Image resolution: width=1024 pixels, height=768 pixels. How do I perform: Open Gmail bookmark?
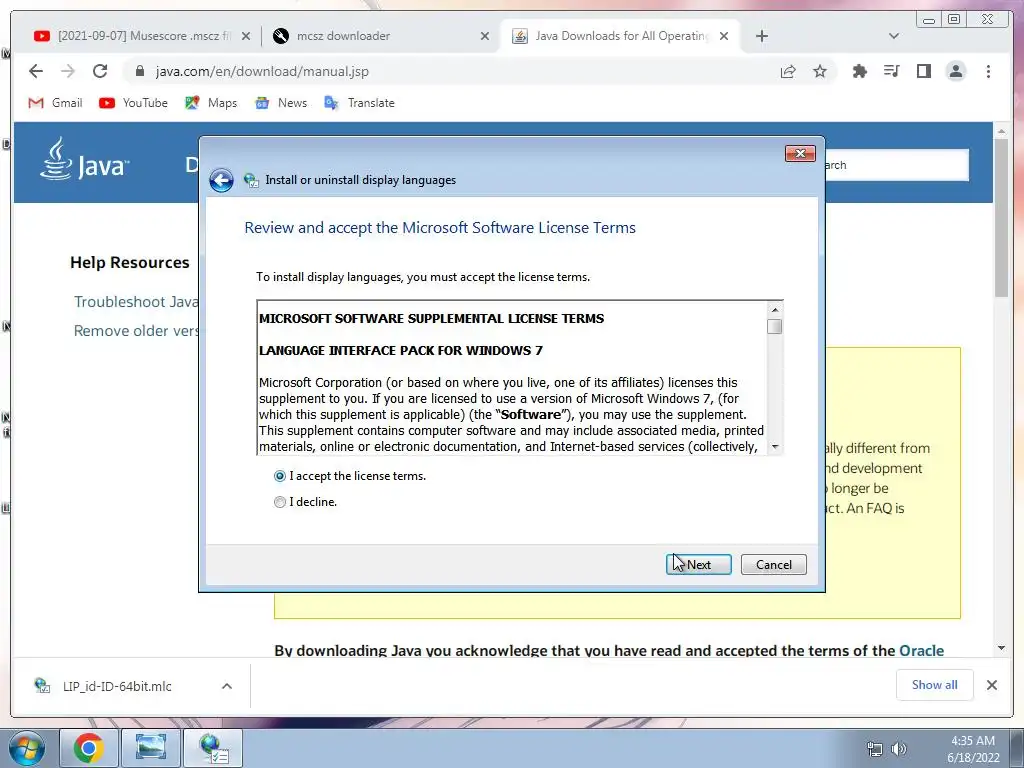(x=56, y=103)
